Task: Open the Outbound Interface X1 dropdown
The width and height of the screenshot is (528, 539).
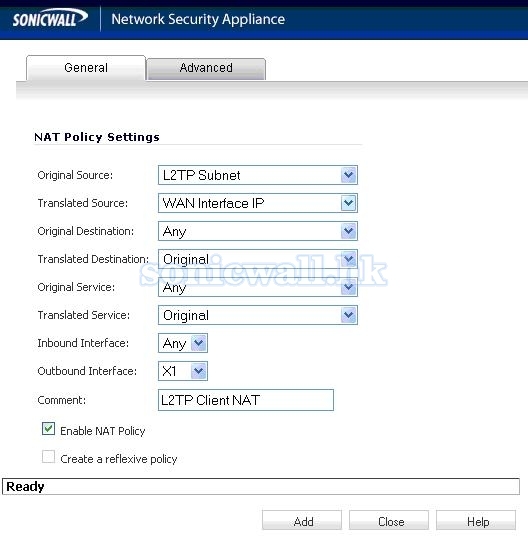Action: tap(183, 371)
